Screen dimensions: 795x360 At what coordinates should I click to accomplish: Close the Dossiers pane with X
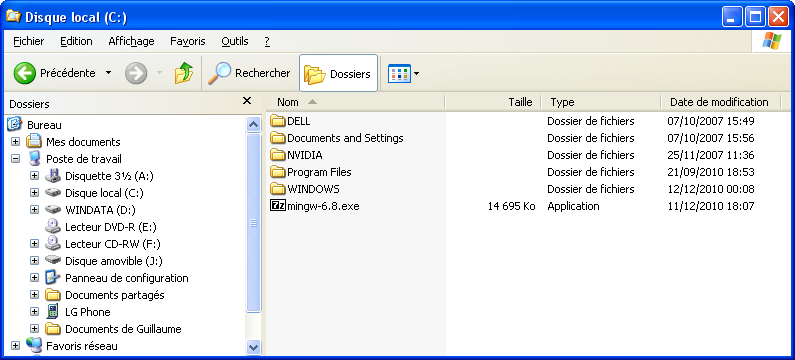pos(247,101)
